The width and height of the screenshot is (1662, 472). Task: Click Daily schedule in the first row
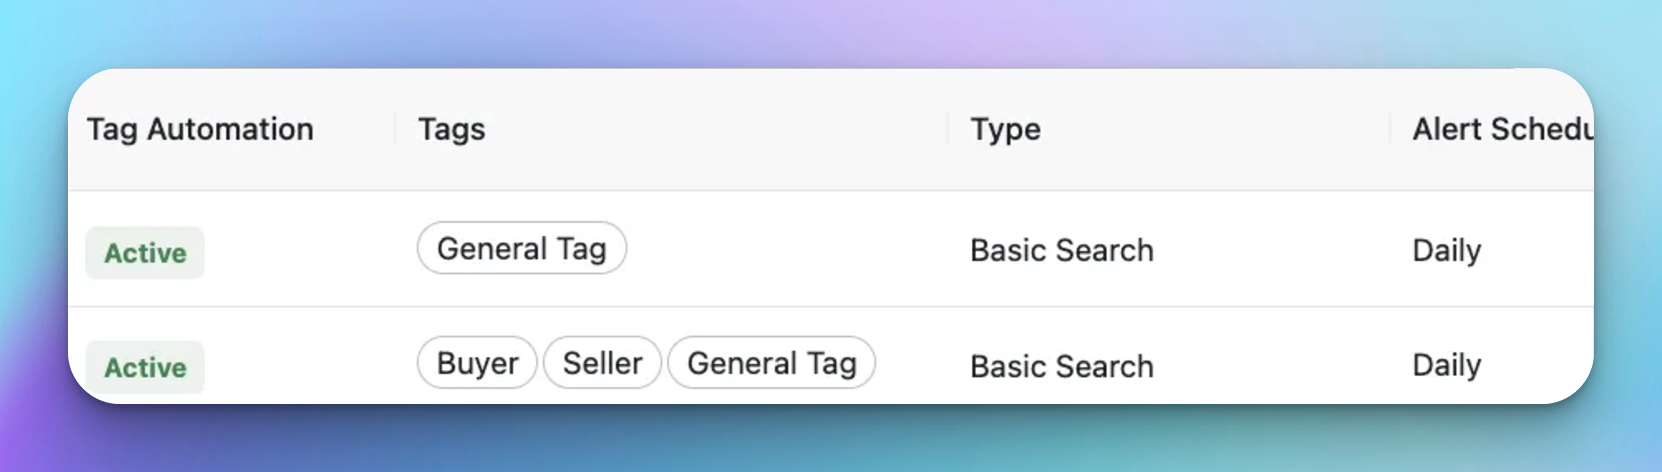click(x=1446, y=250)
